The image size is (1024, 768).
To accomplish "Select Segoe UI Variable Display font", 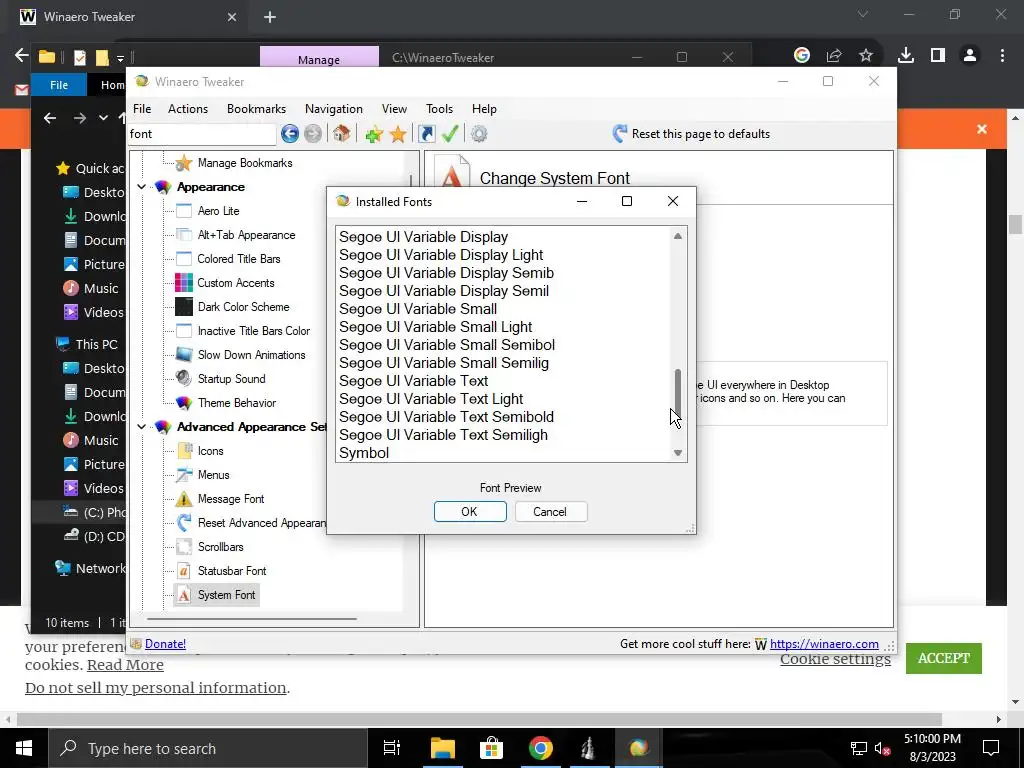I will point(423,237).
